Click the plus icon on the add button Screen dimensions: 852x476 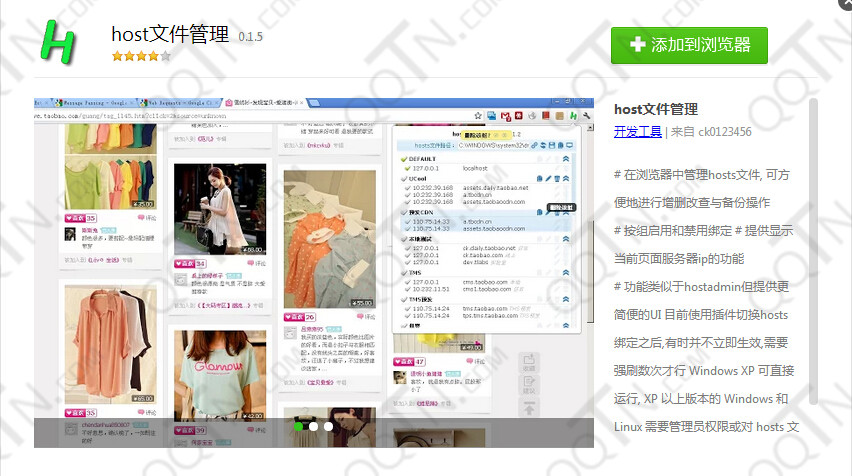coord(638,45)
